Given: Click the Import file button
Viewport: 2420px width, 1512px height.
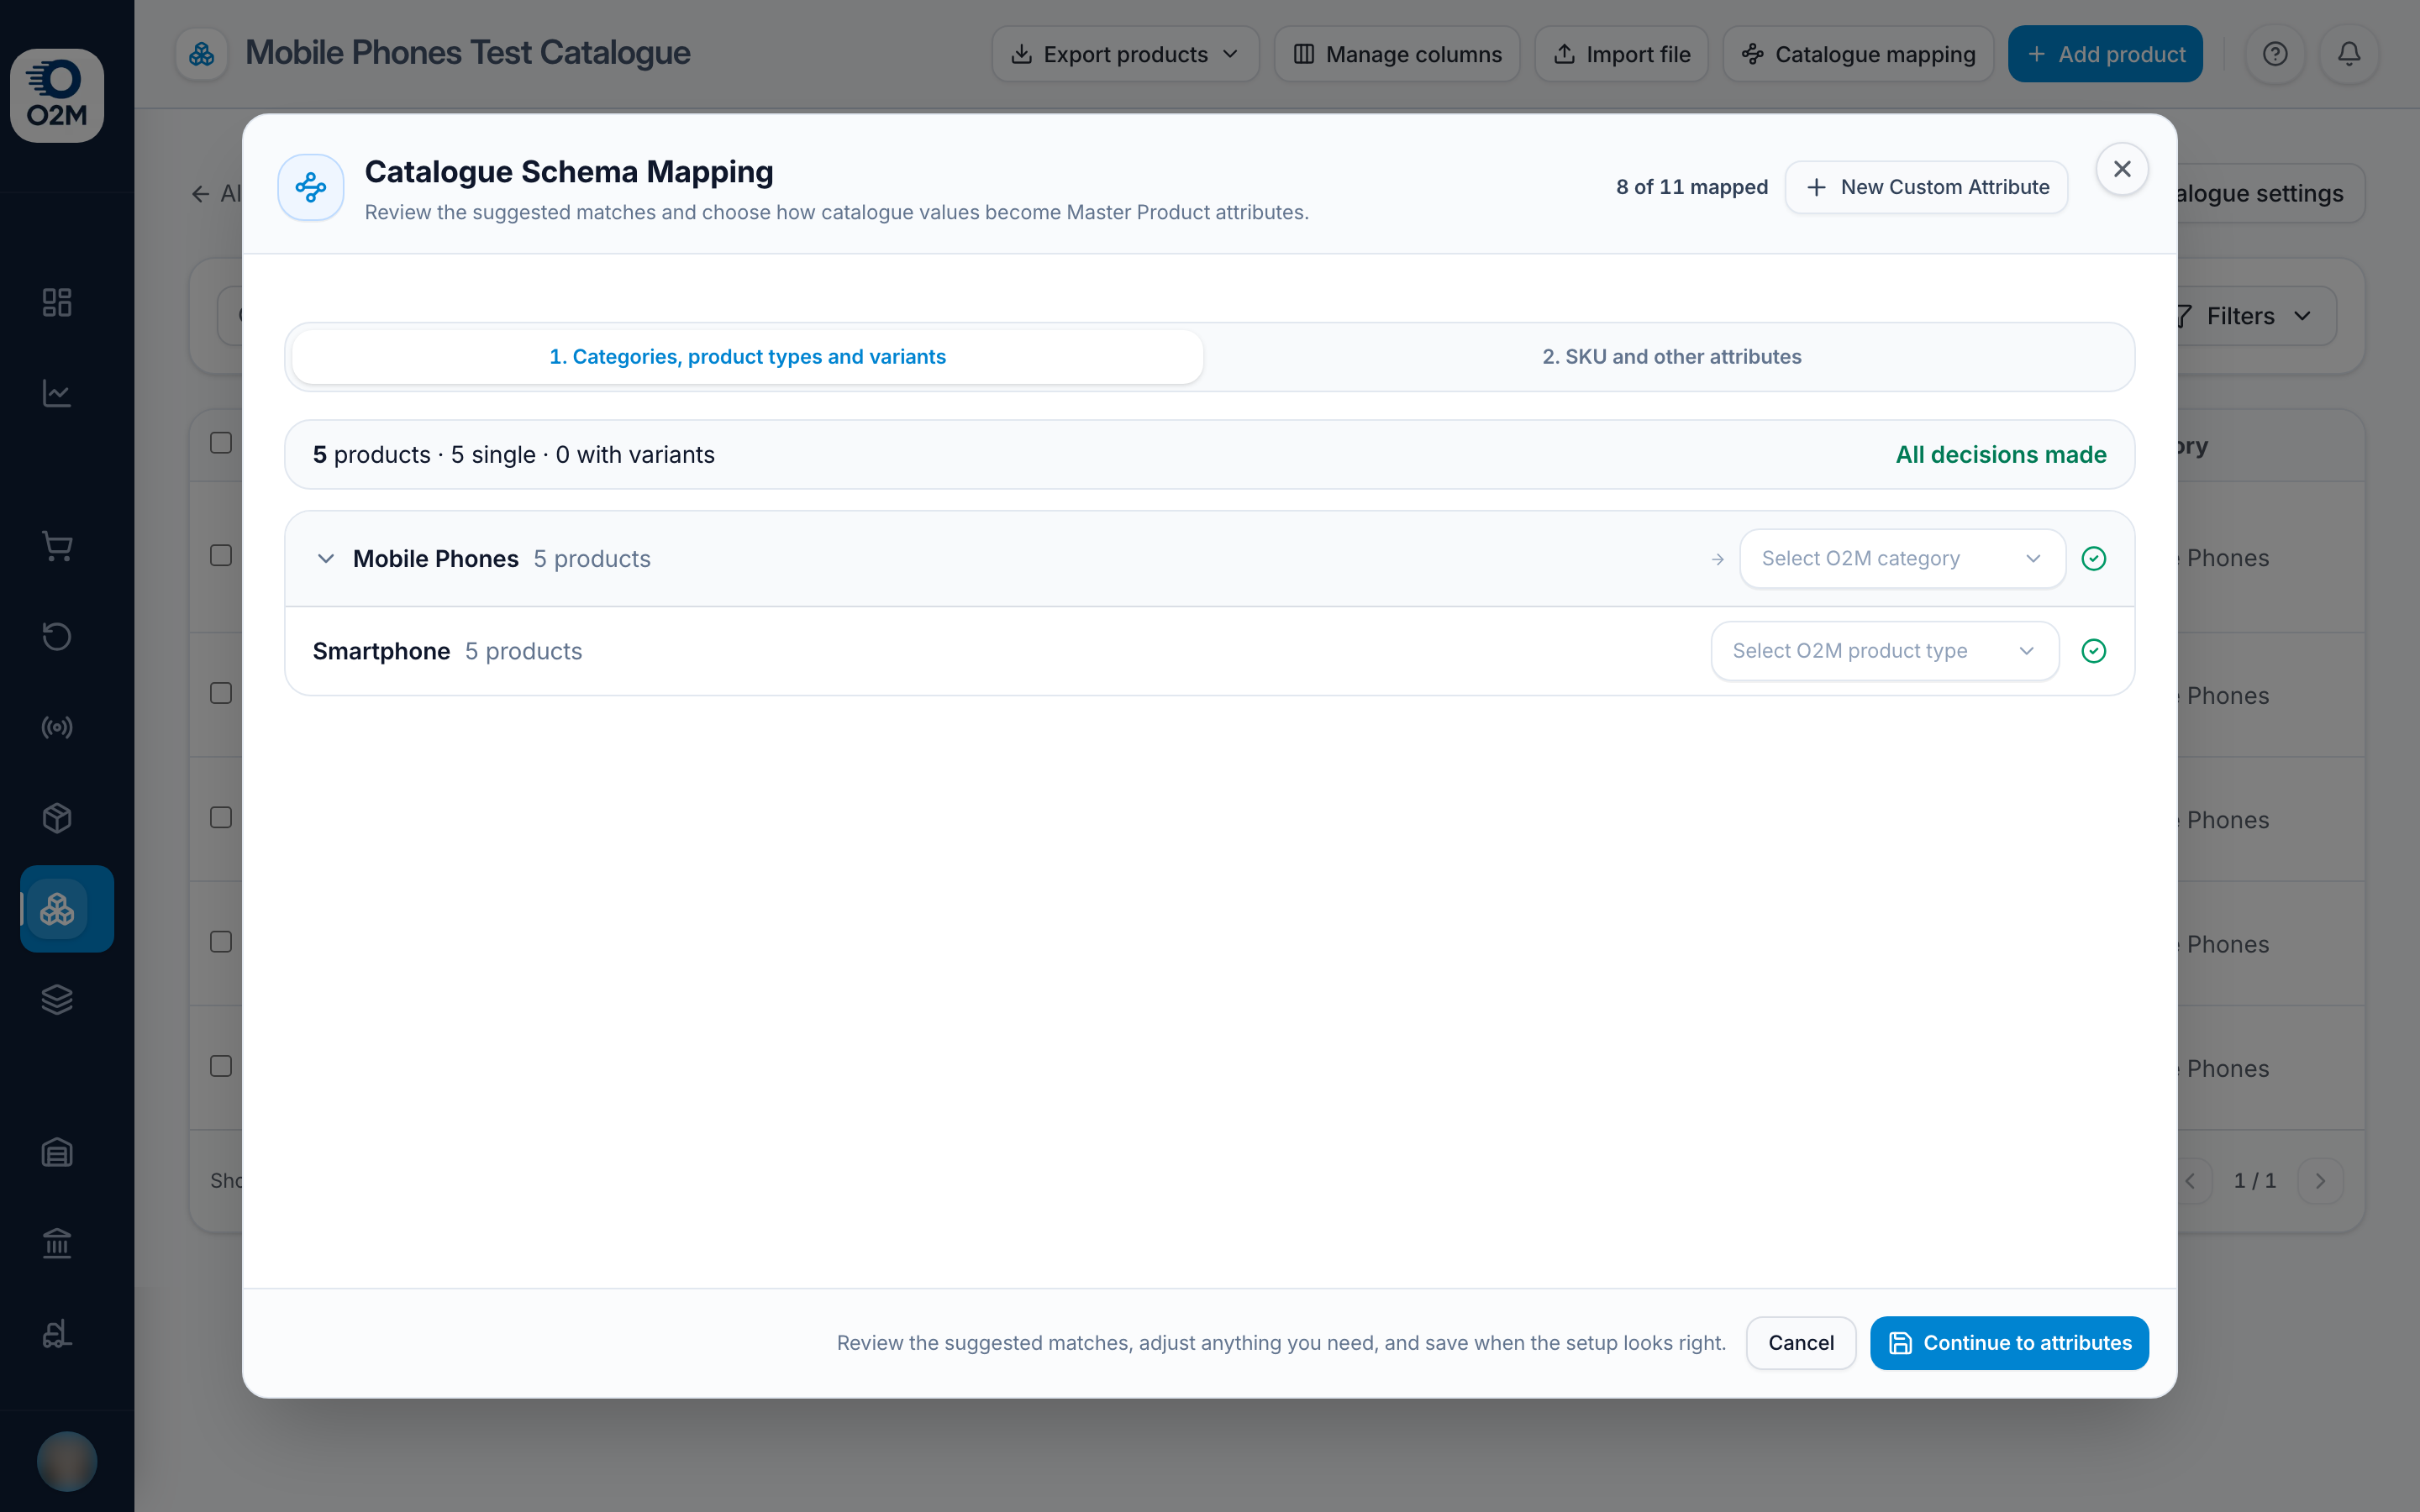Looking at the screenshot, I should click(x=1621, y=54).
